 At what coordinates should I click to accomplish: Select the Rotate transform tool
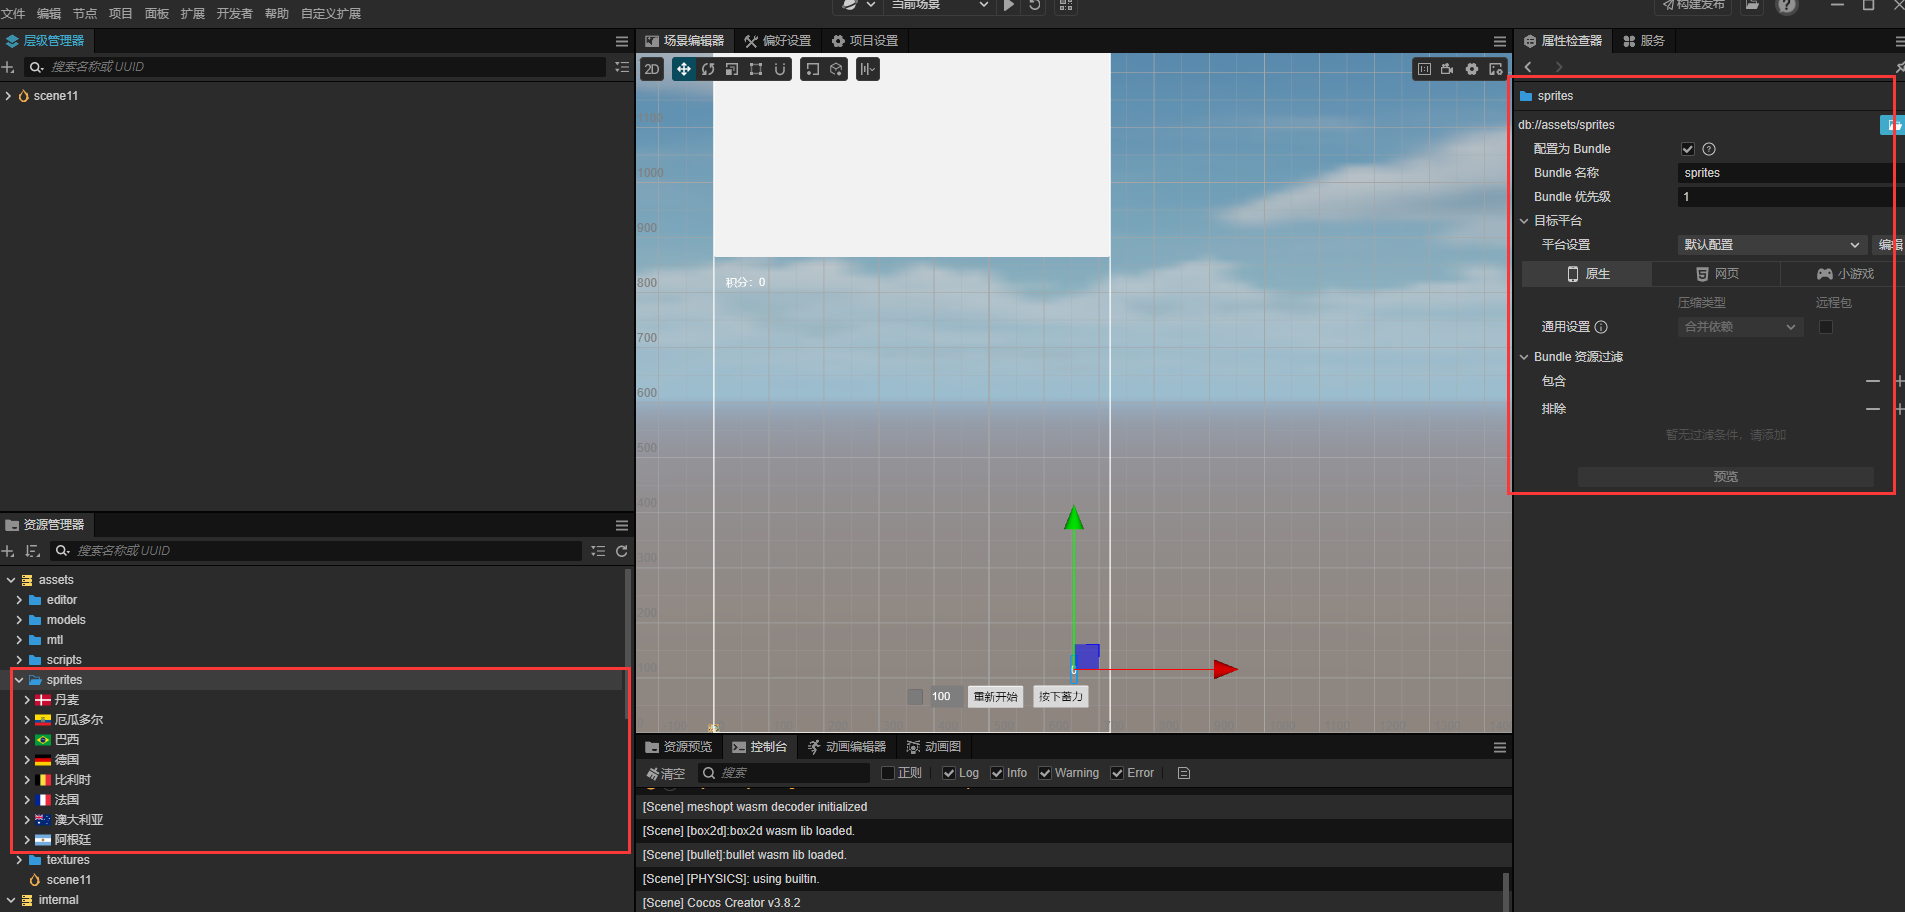(x=708, y=69)
